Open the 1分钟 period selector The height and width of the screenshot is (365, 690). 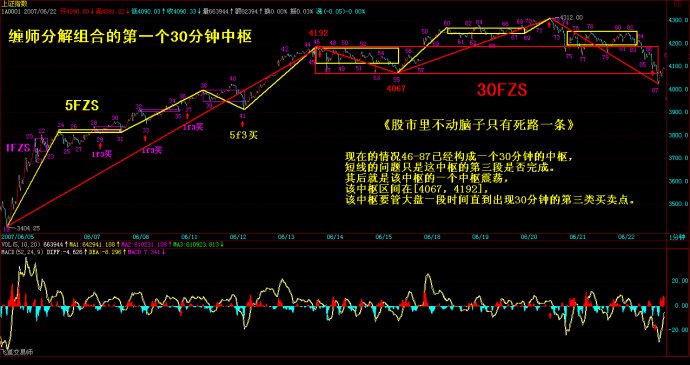tap(679, 237)
